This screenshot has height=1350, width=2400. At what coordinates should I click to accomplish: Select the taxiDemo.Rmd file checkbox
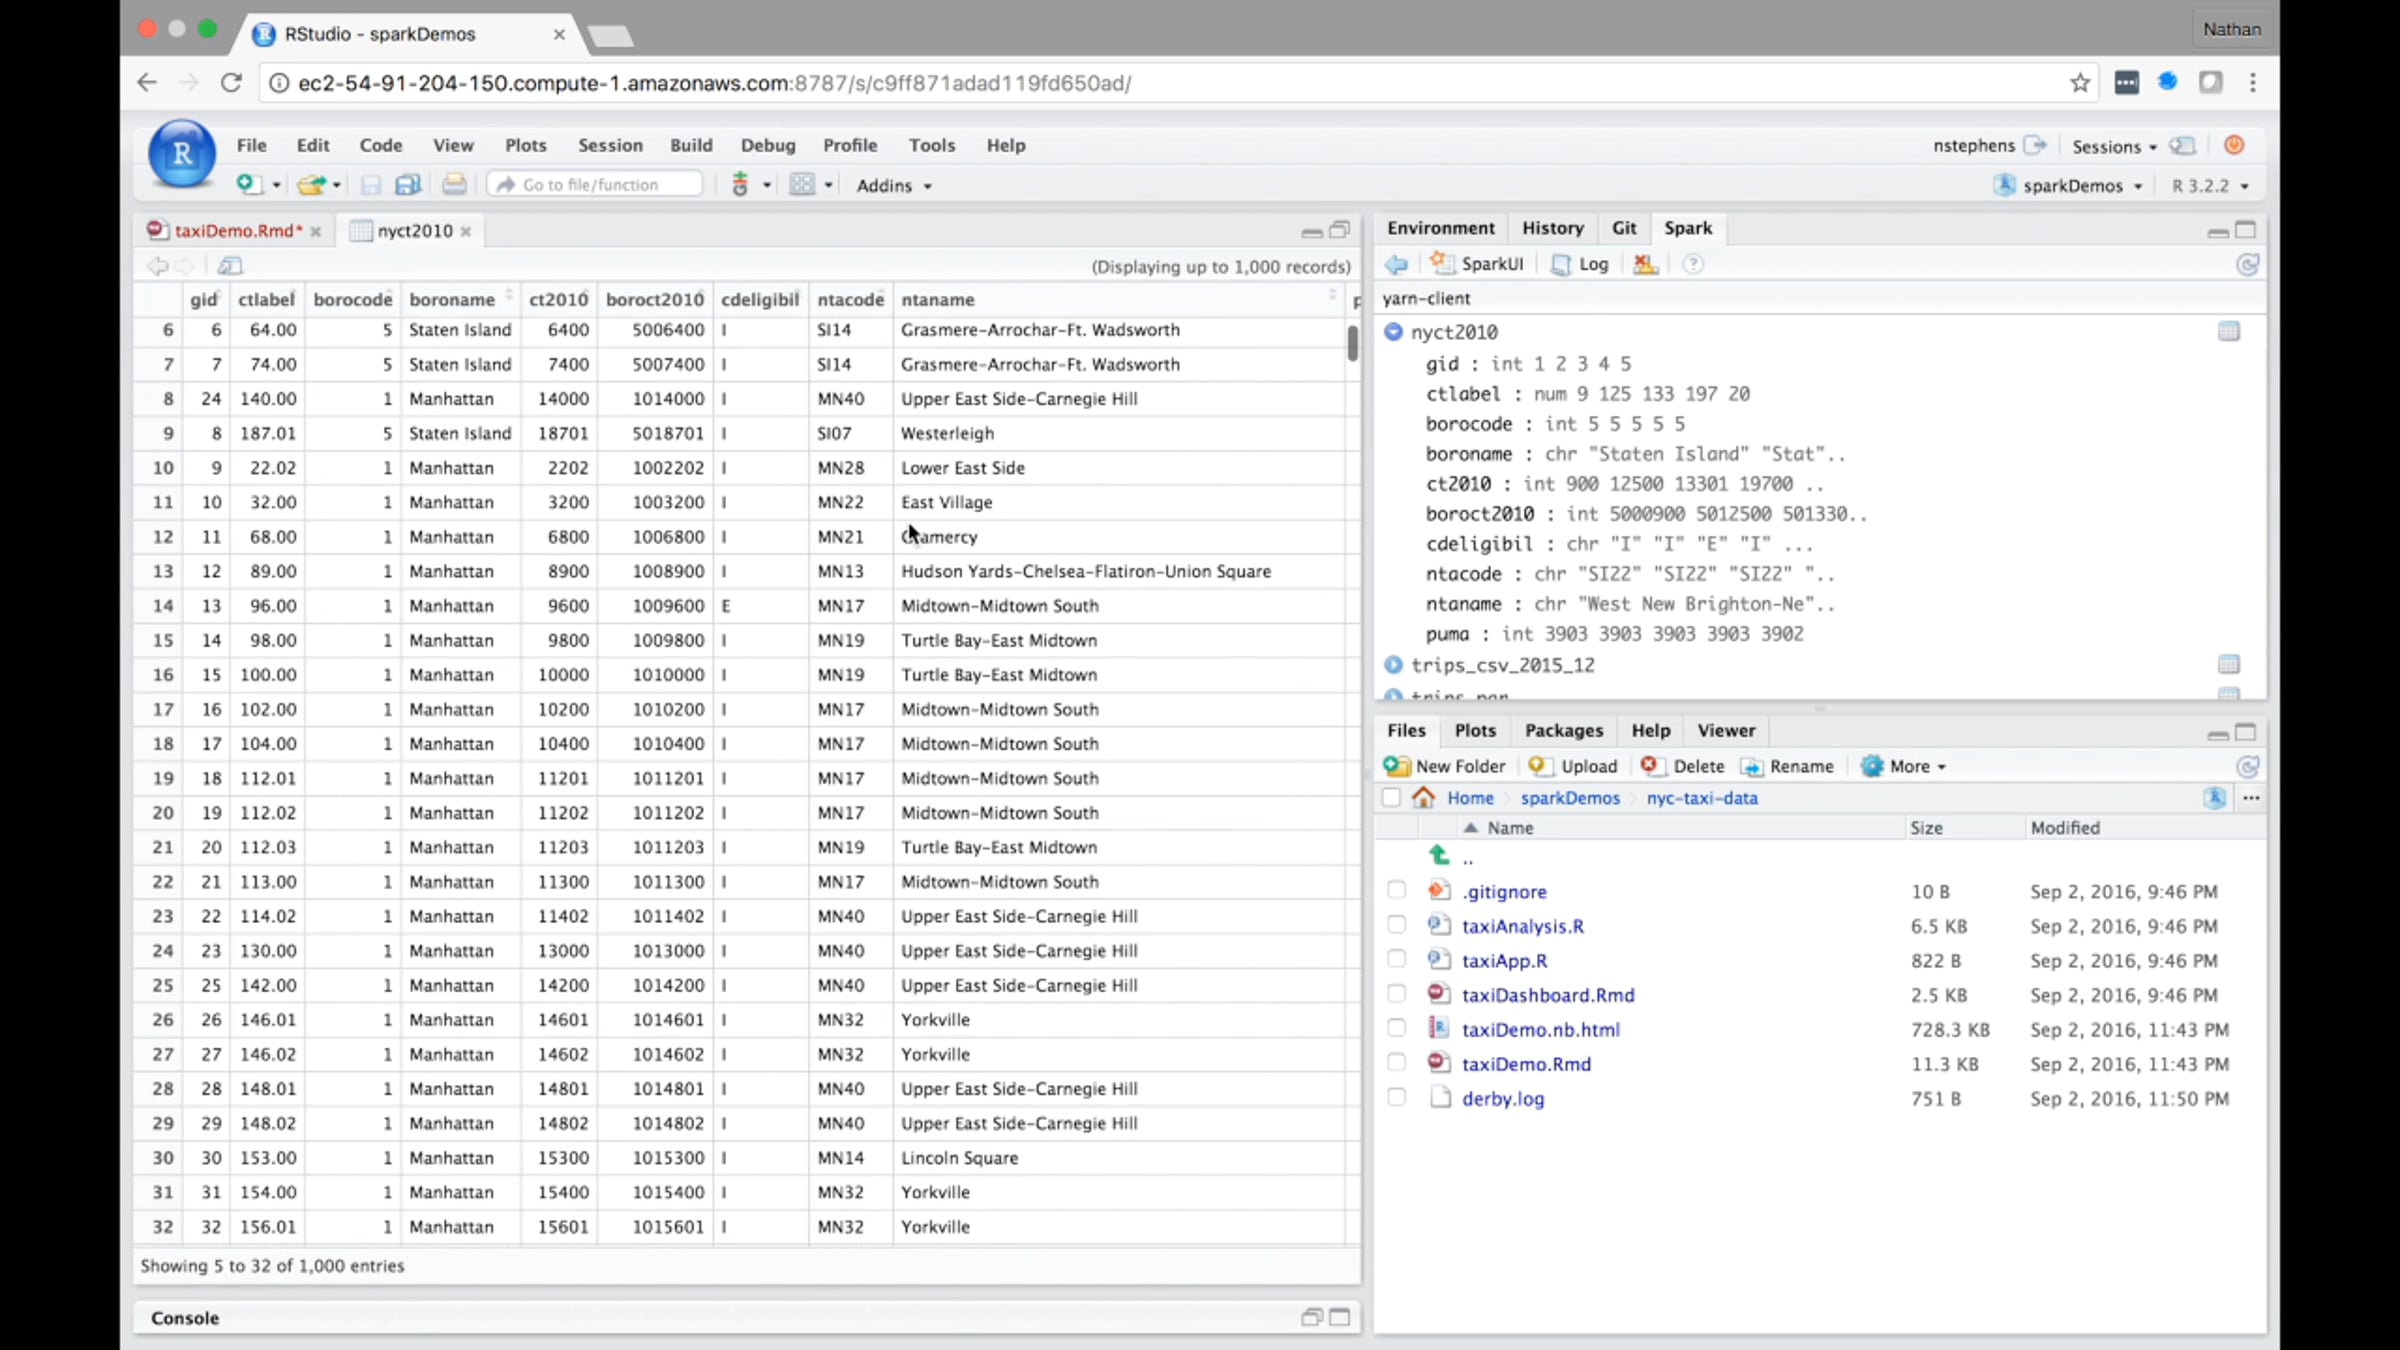(1396, 1064)
